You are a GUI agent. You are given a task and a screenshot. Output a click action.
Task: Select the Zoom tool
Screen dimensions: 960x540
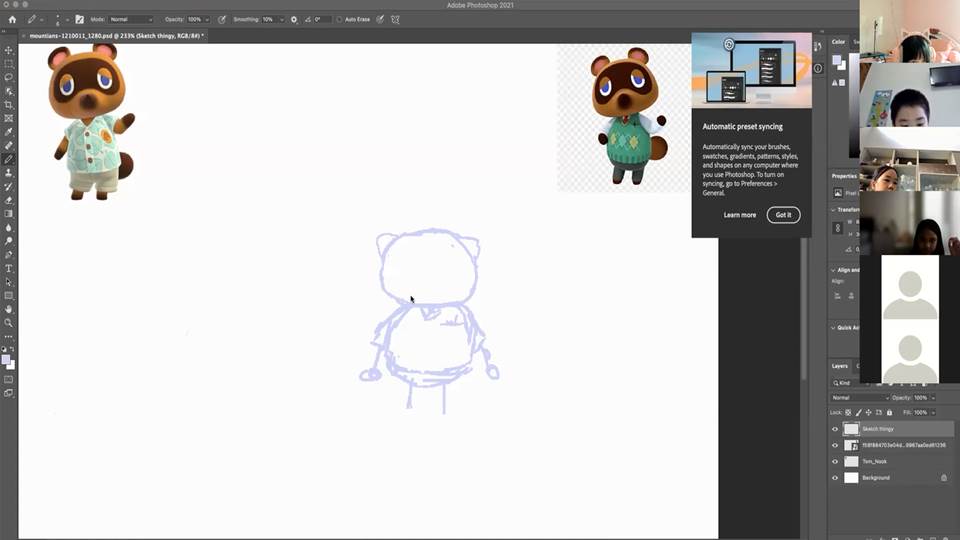(9, 323)
